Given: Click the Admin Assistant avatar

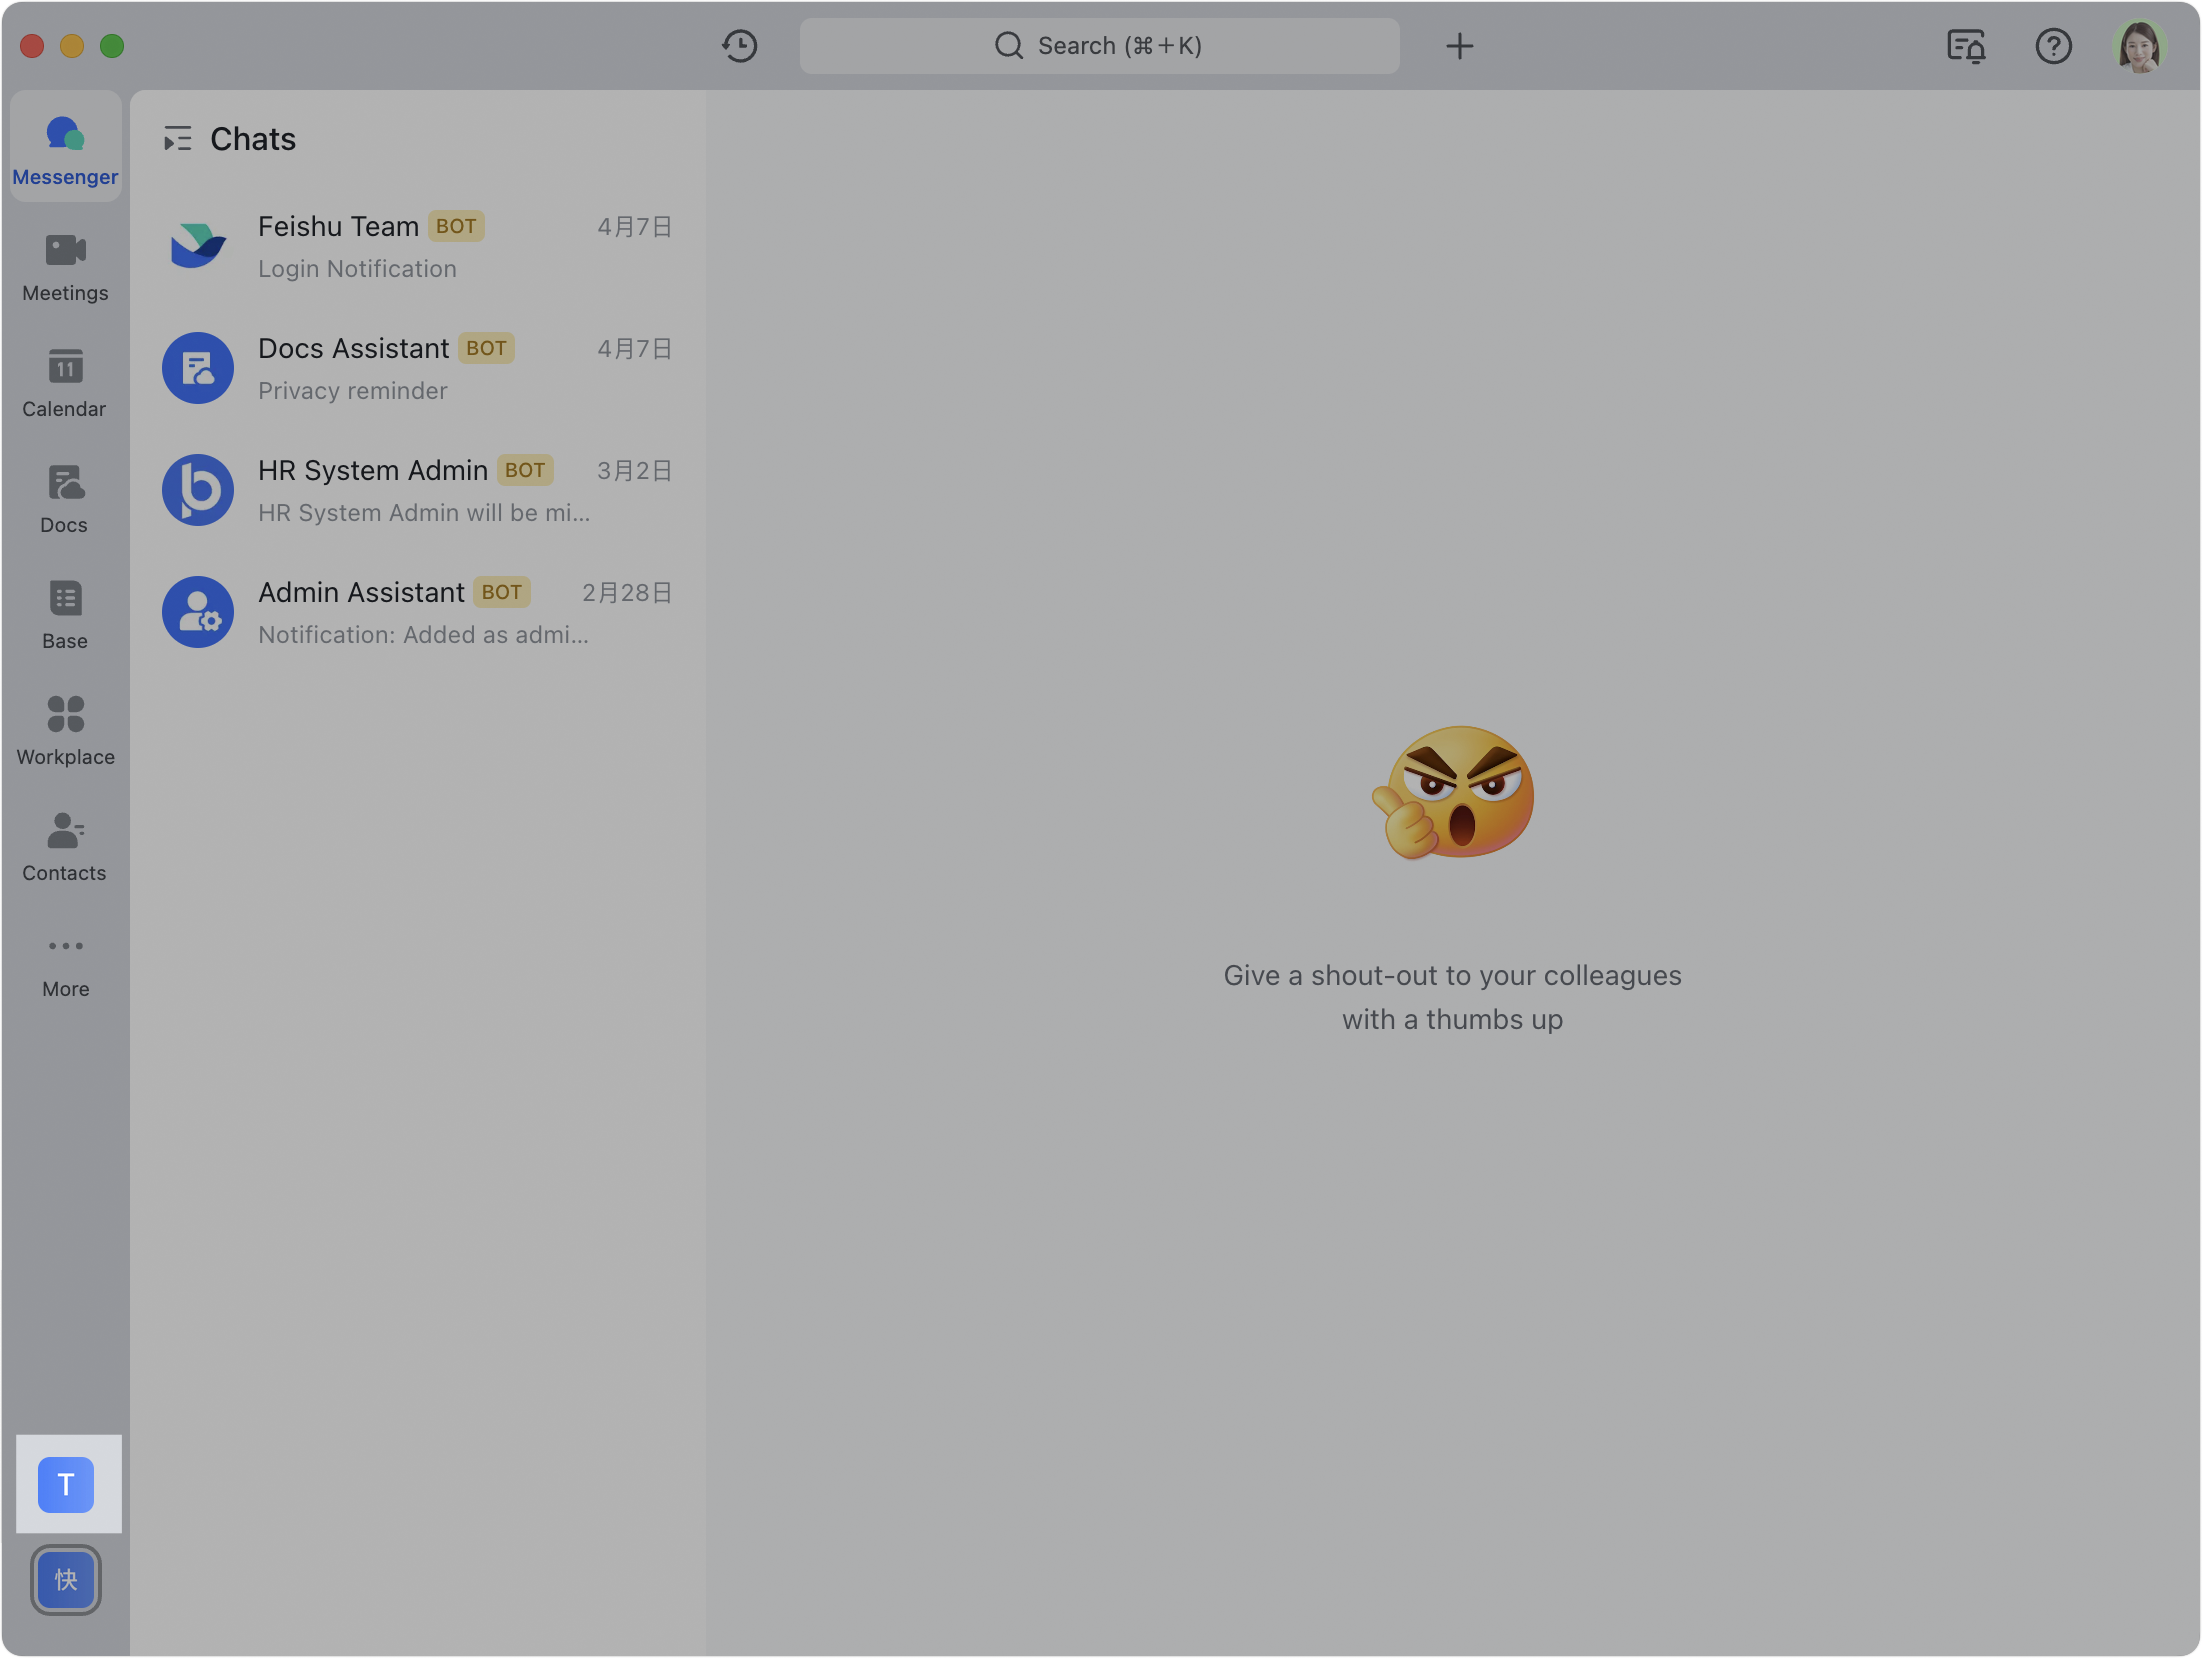Looking at the screenshot, I should (x=198, y=612).
